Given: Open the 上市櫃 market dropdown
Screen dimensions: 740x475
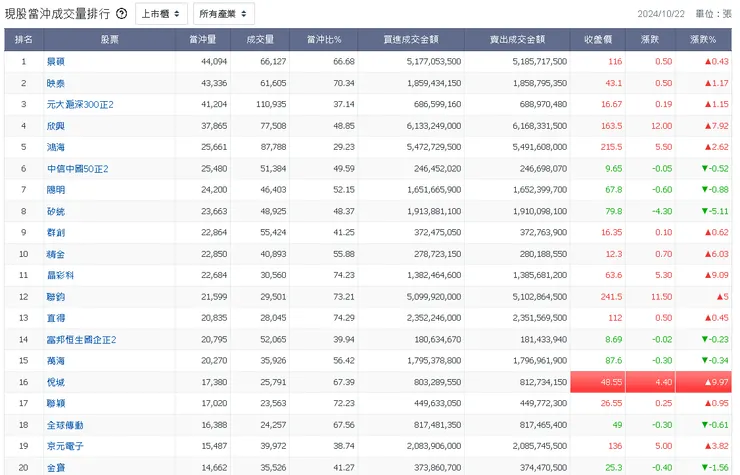Looking at the screenshot, I should tap(161, 14).
